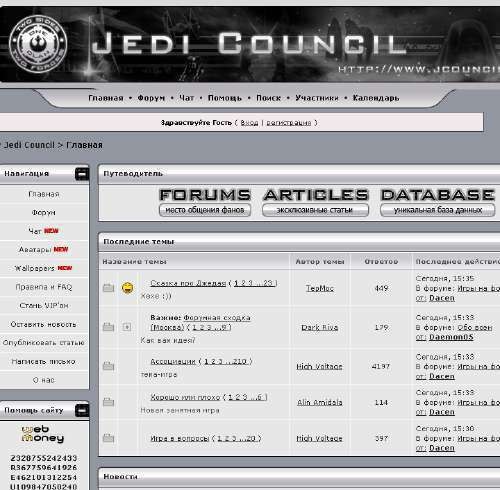The image size is (500, 490).
Task: Click reply count 4197
Action: click(381, 366)
